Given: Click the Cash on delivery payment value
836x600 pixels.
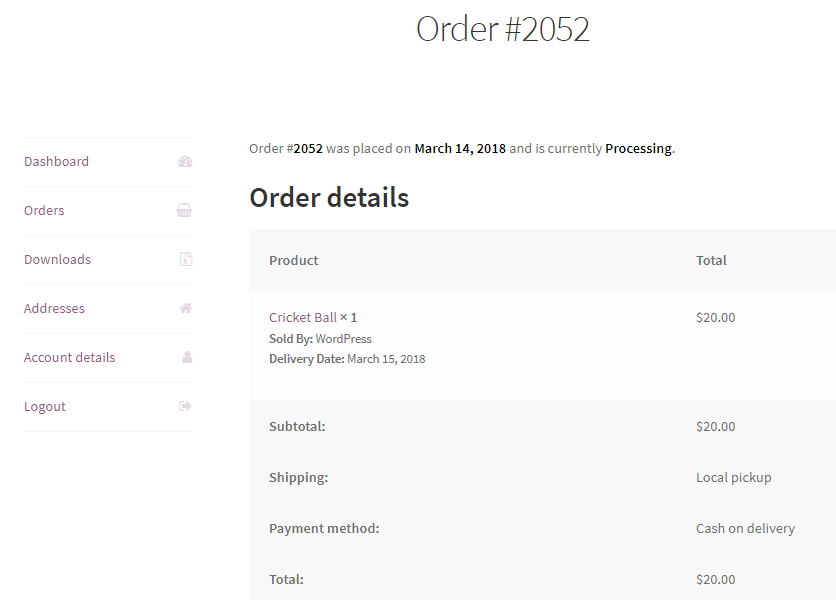Looking at the screenshot, I should tap(745, 529).
